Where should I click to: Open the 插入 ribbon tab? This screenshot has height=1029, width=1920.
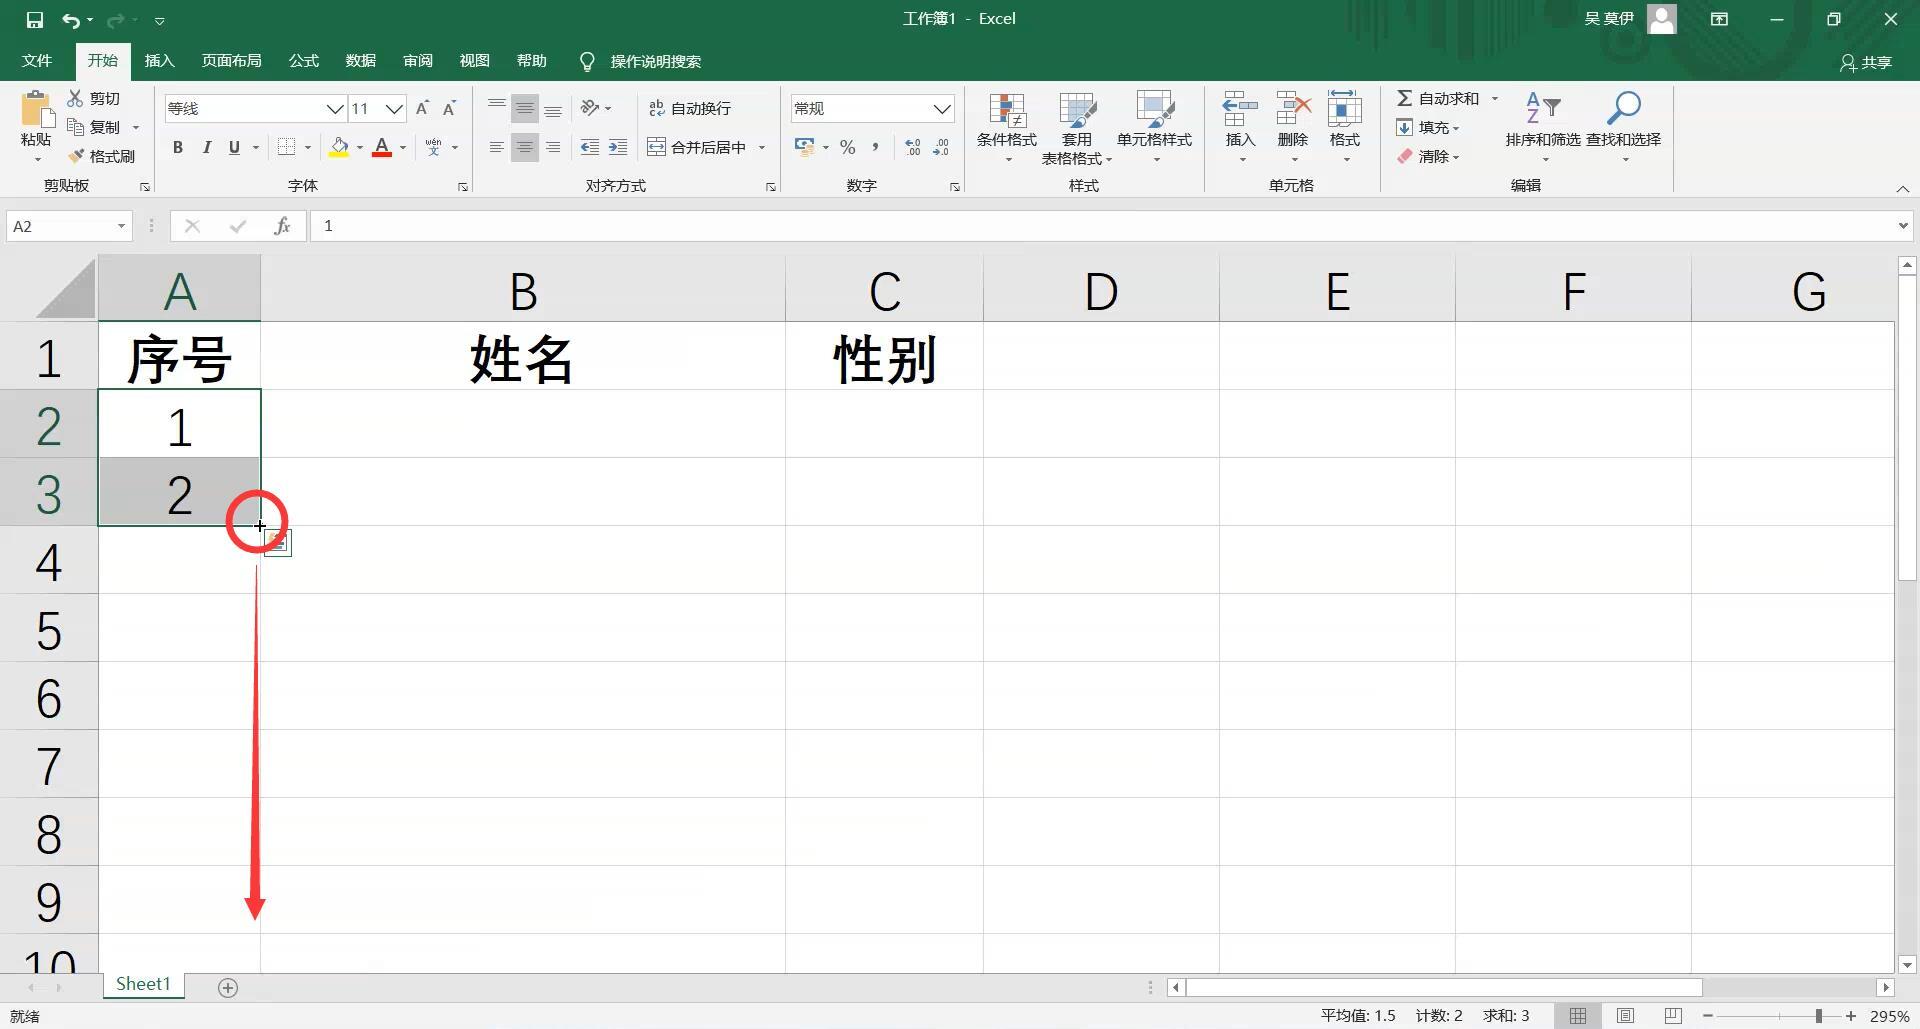tap(160, 61)
